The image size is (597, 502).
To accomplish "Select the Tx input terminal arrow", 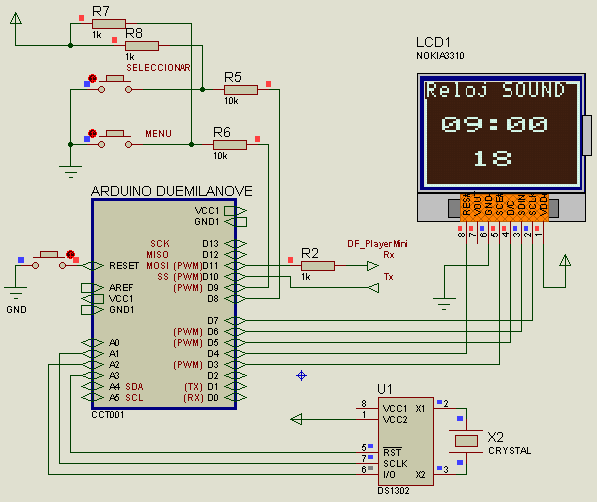I will click(x=374, y=288).
